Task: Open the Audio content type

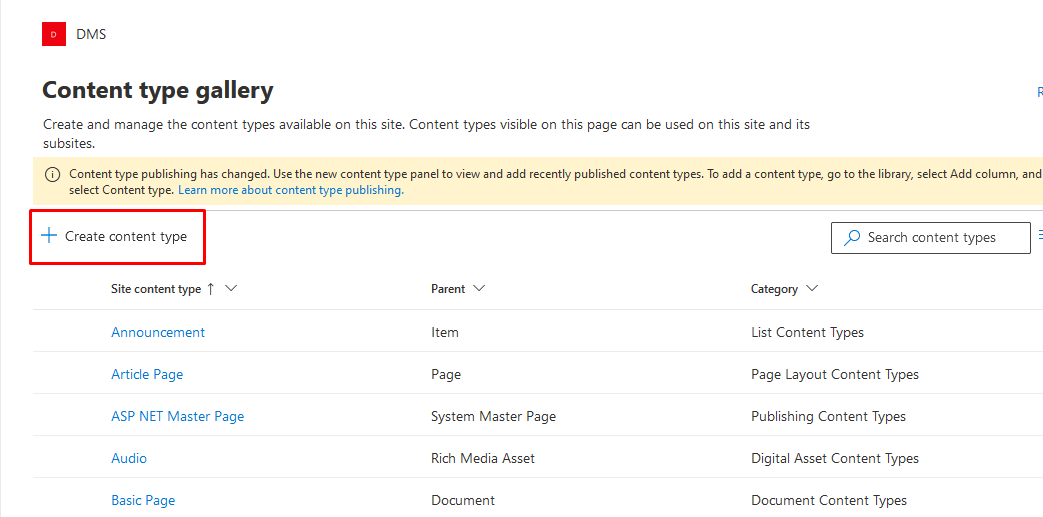Action: (x=129, y=458)
